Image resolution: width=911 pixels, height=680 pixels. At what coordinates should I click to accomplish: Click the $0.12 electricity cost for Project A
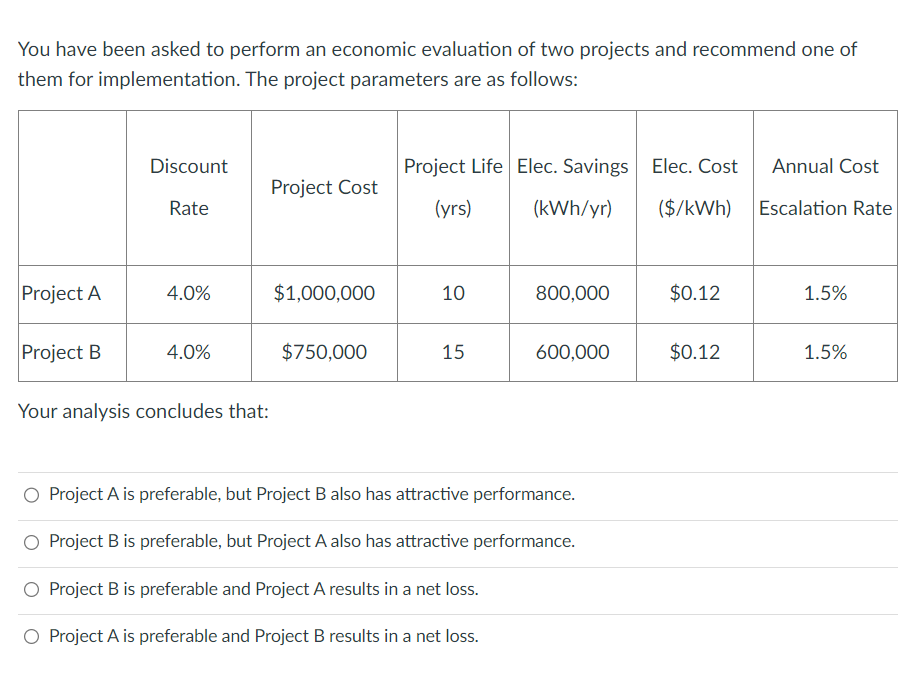pos(694,294)
